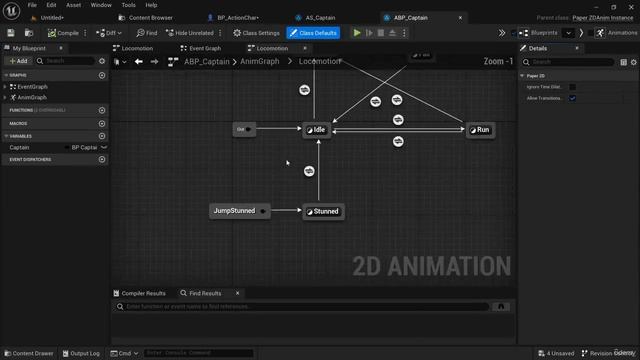Expand AnimGraph tree item
The width and height of the screenshot is (640, 360).
click(5, 98)
